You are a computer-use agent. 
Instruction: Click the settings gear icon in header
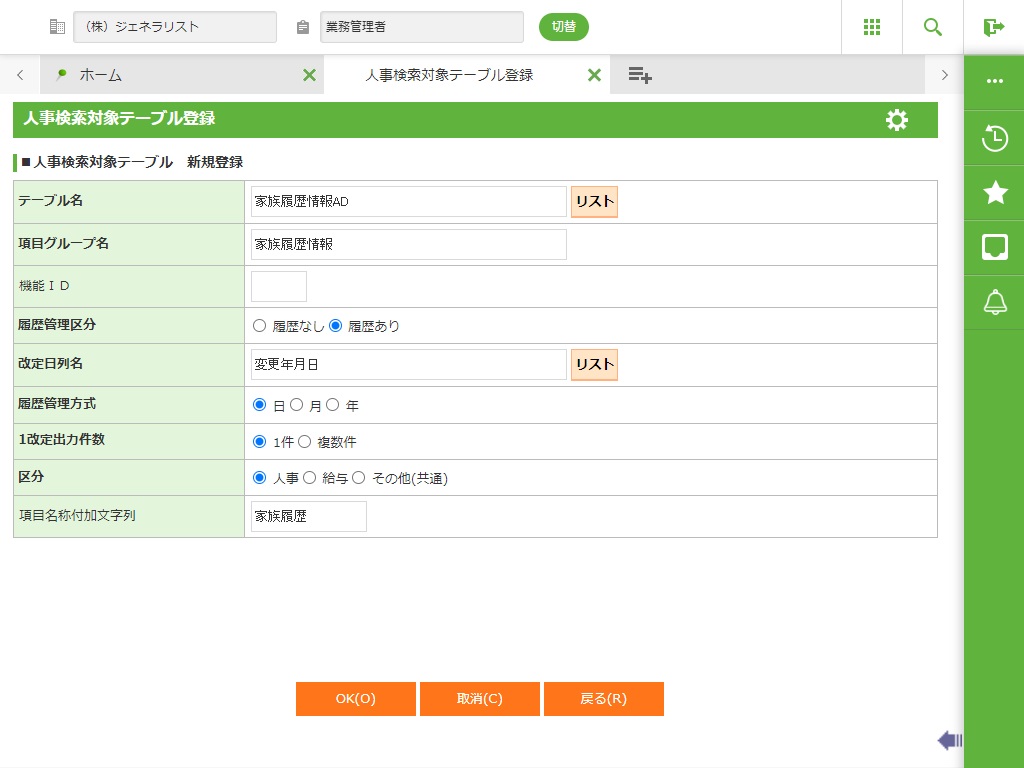pos(897,120)
